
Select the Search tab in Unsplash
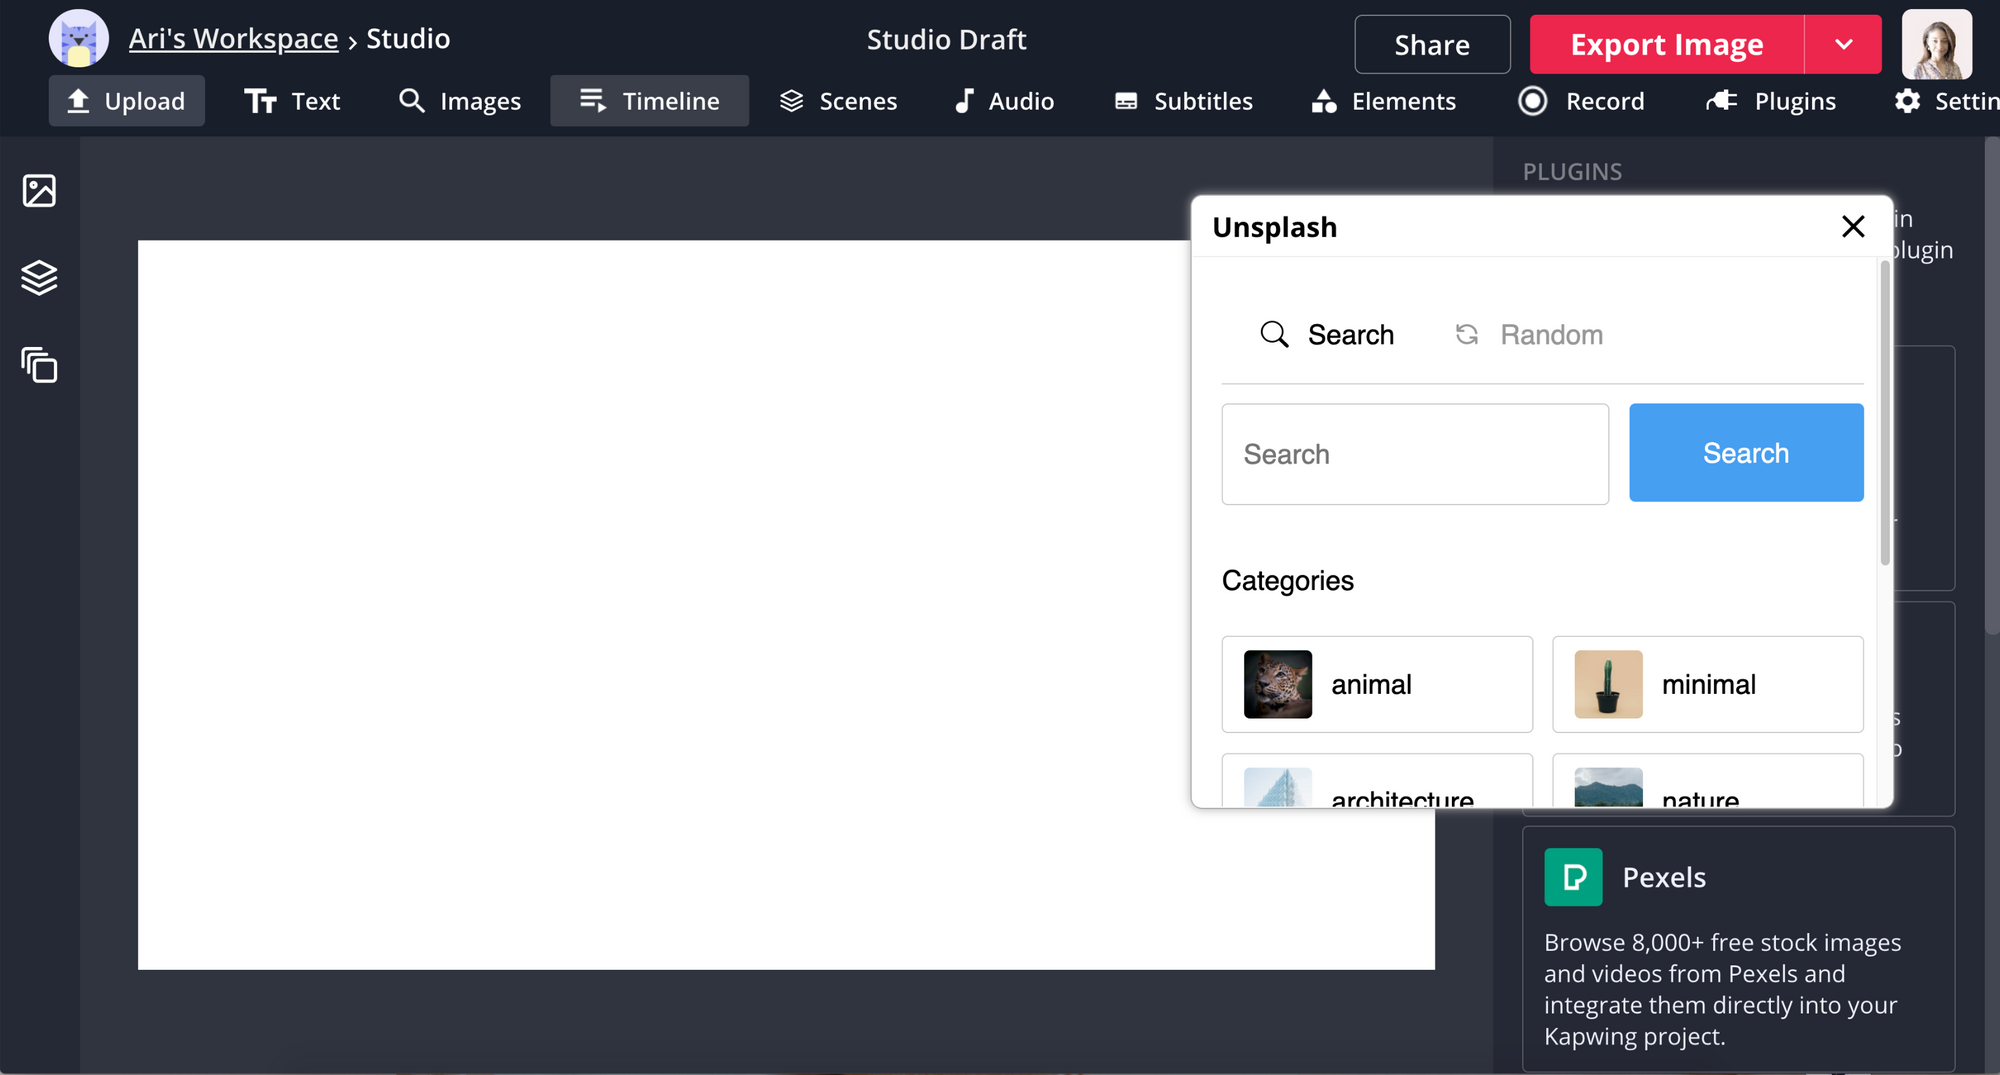(1327, 335)
